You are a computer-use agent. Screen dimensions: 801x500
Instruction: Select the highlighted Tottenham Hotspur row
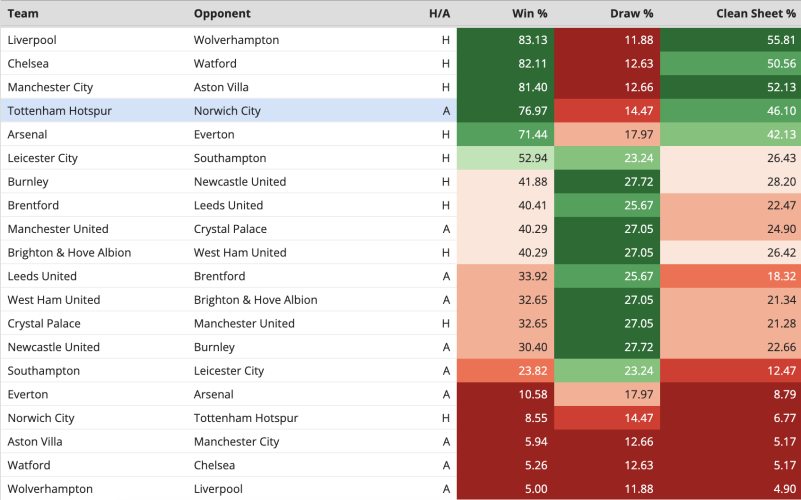point(400,110)
